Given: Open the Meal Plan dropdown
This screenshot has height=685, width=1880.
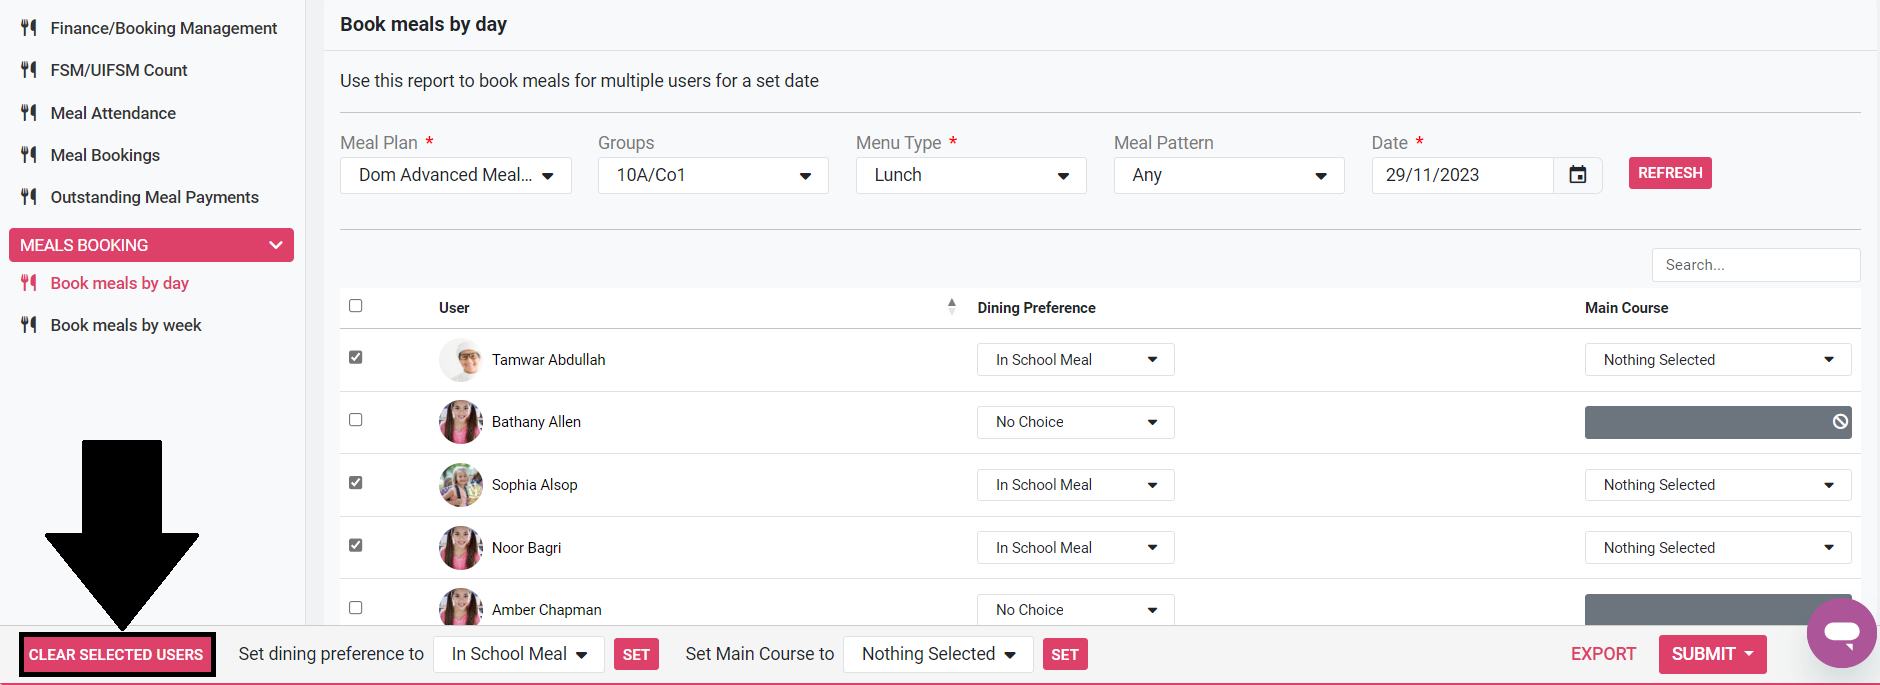Looking at the screenshot, I should pos(455,175).
